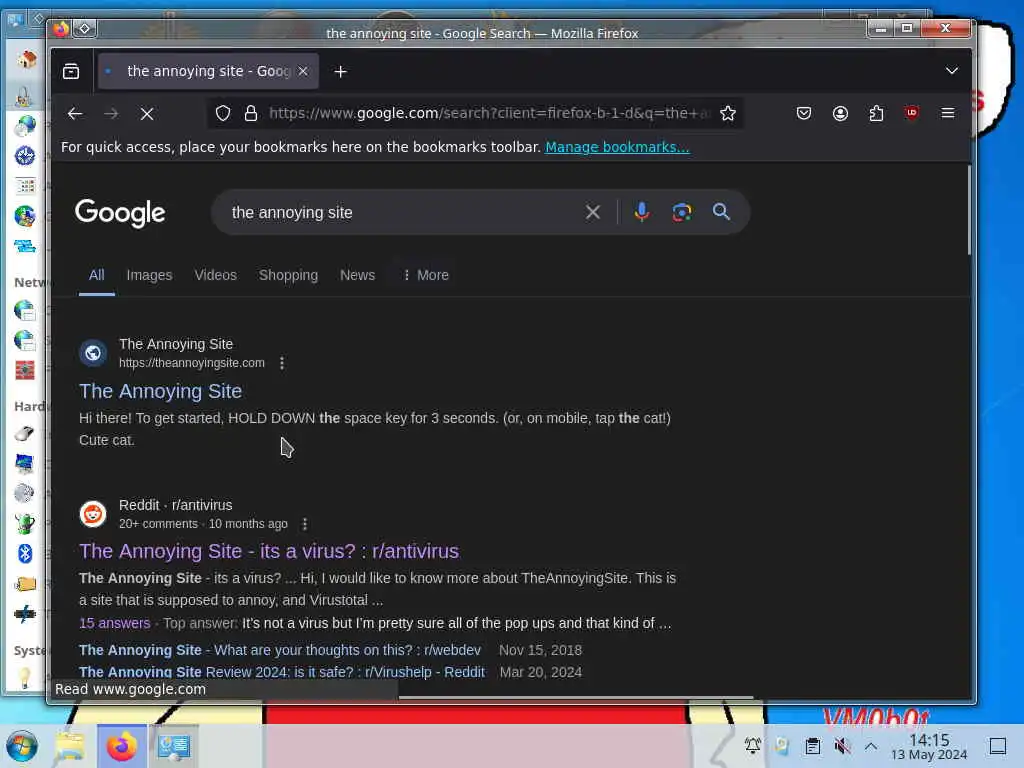This screenshot has height=768, width=1024.
Task: Open r/Virushelp Review 2024 link
Action: coord(282,672)
